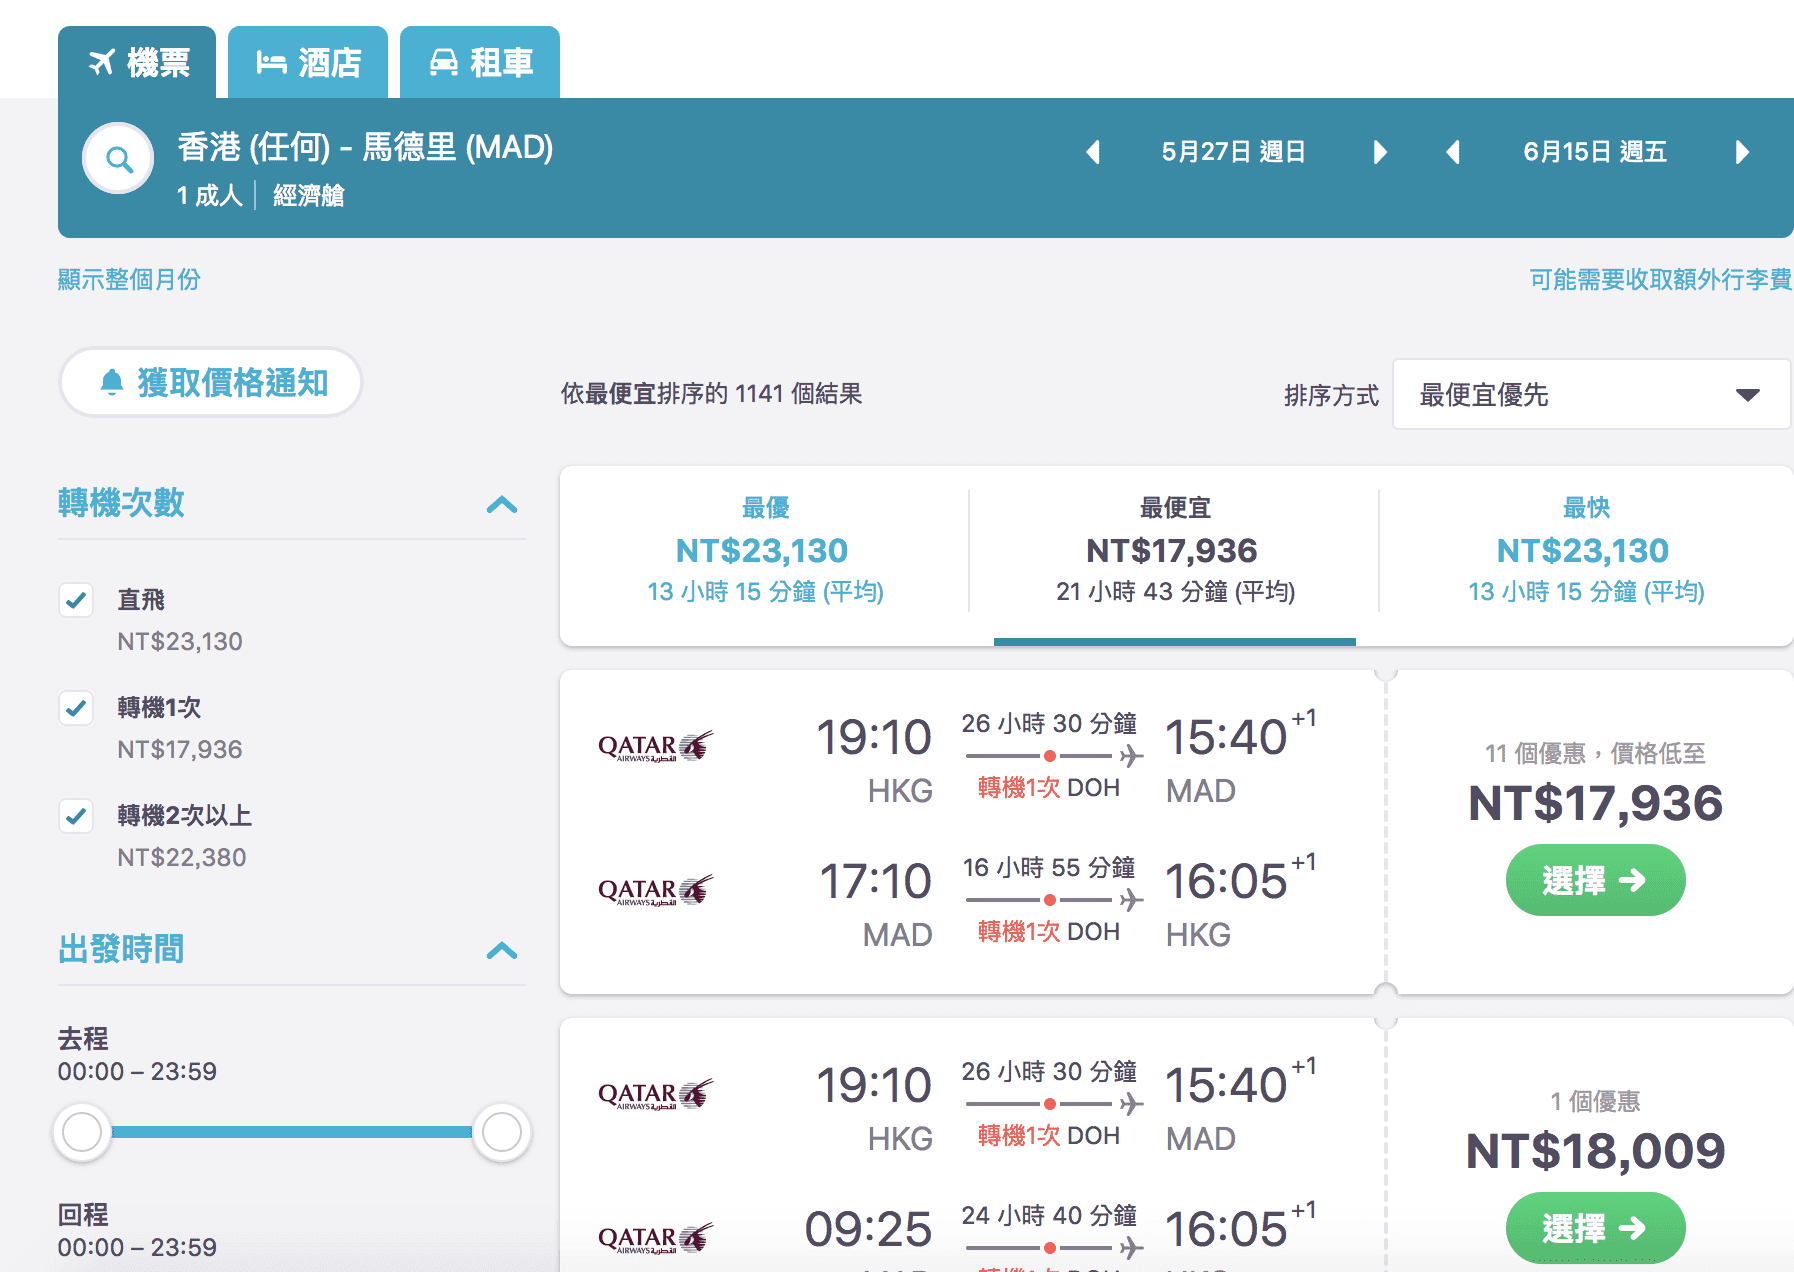
Task: Open the 最便宜優先 sort dropdown
Action: [x=1591, y=395]
